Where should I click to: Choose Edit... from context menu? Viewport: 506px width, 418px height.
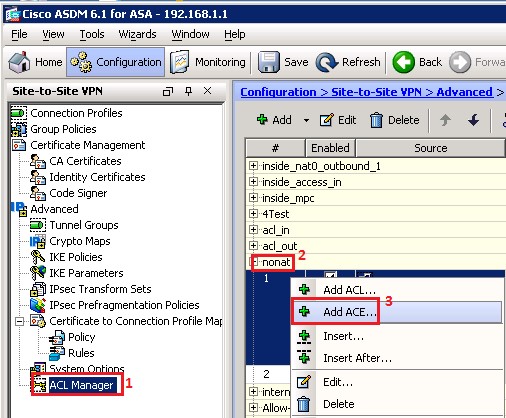tap(397, 382)
